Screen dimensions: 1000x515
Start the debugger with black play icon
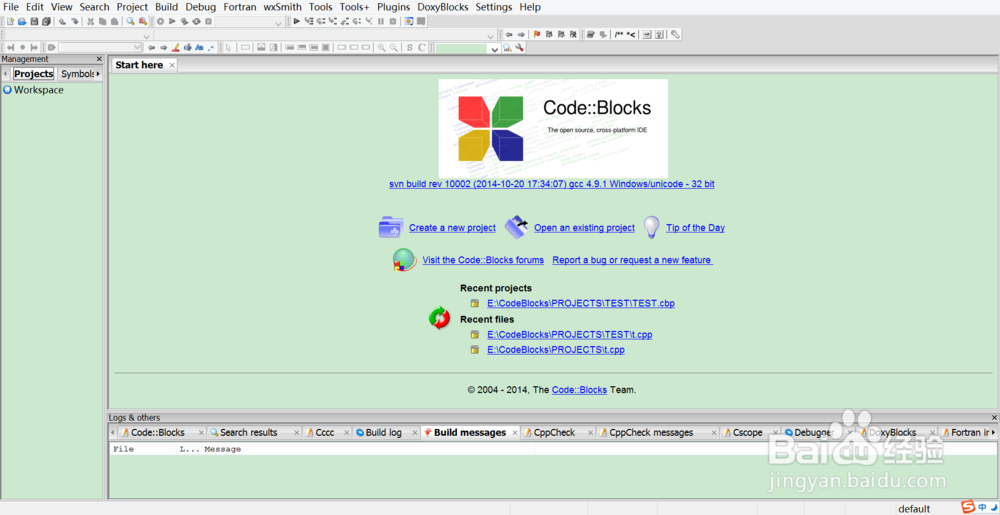click(x=297, y=21)
